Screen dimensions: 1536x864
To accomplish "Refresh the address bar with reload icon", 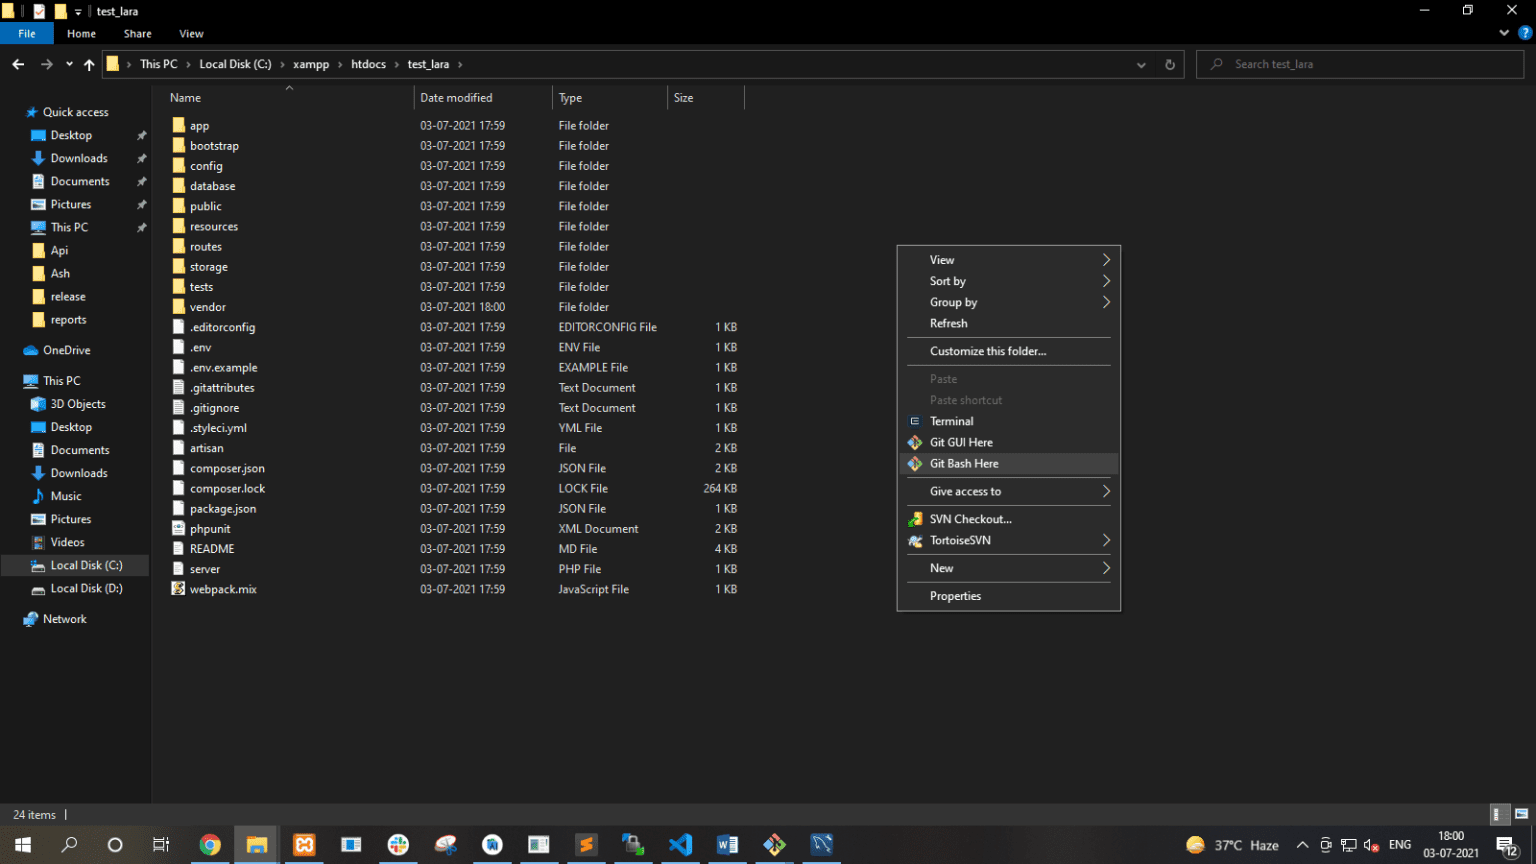I will (1169, 65).
